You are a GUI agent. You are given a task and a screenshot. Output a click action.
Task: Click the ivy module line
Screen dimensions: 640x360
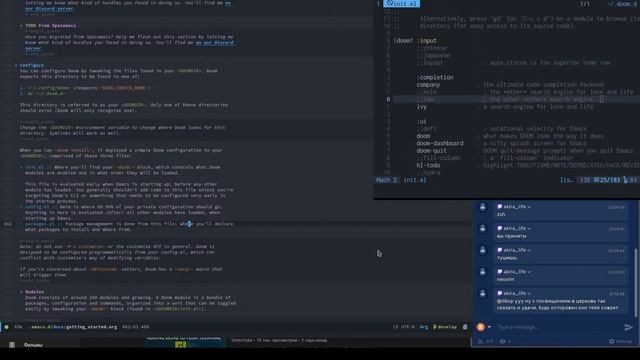pyautogui.click(x=422, y=107)
